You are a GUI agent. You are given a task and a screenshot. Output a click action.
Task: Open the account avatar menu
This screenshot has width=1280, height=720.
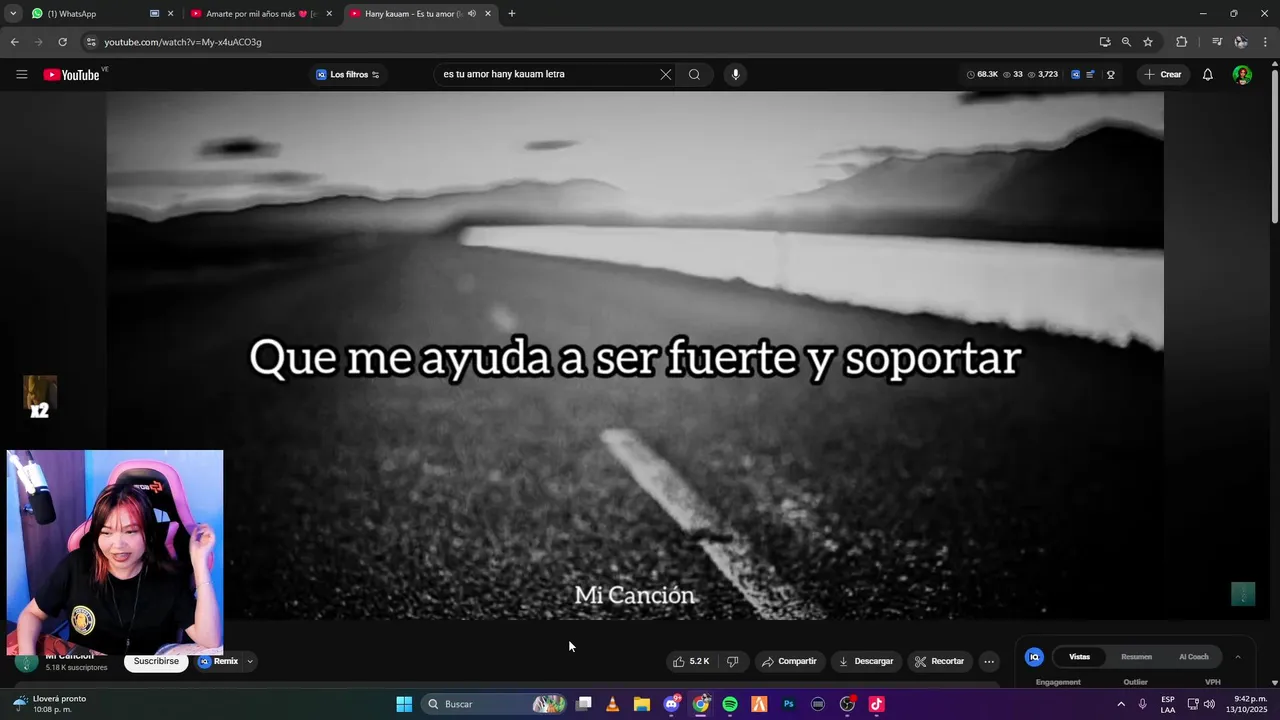1242,75
